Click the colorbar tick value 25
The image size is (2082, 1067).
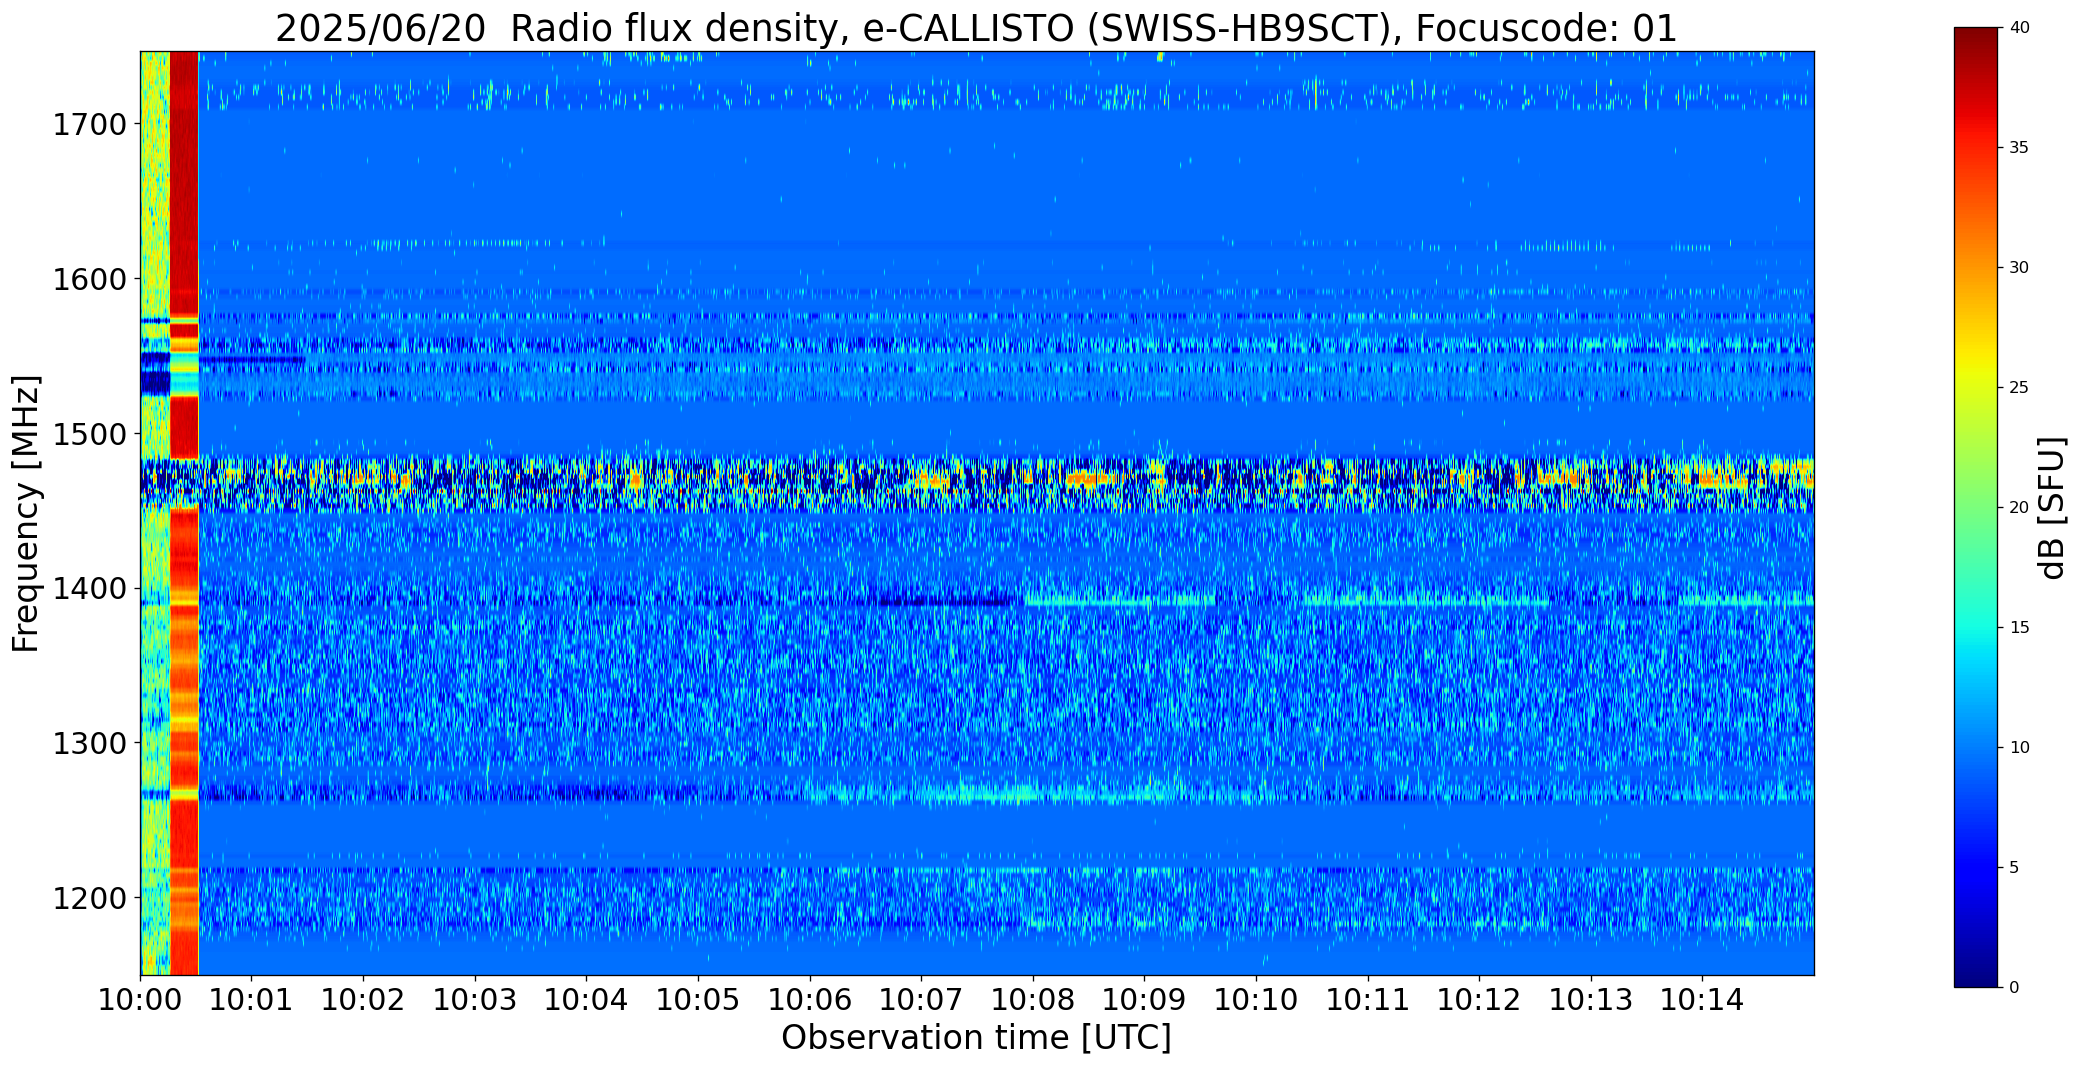pyautogui.click(x=2019, y=388)
